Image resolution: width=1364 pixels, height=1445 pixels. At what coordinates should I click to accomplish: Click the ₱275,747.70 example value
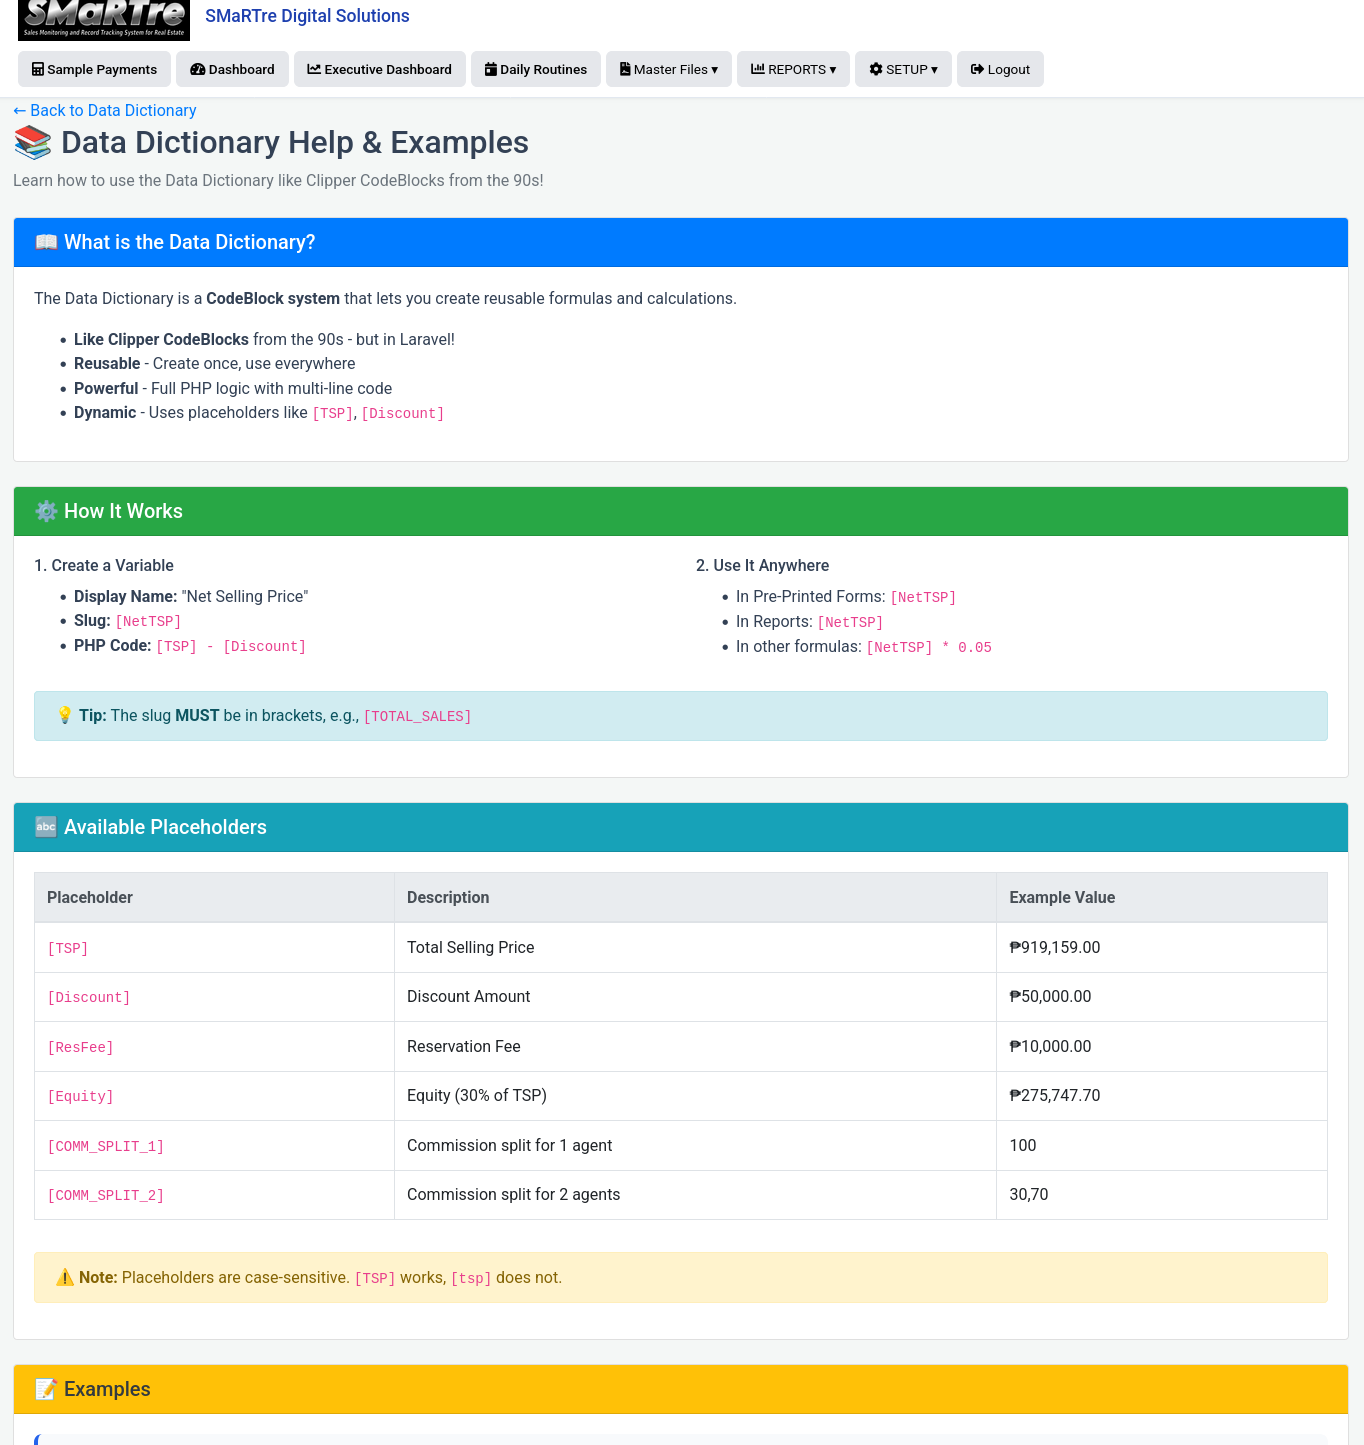point(1055,1095)
